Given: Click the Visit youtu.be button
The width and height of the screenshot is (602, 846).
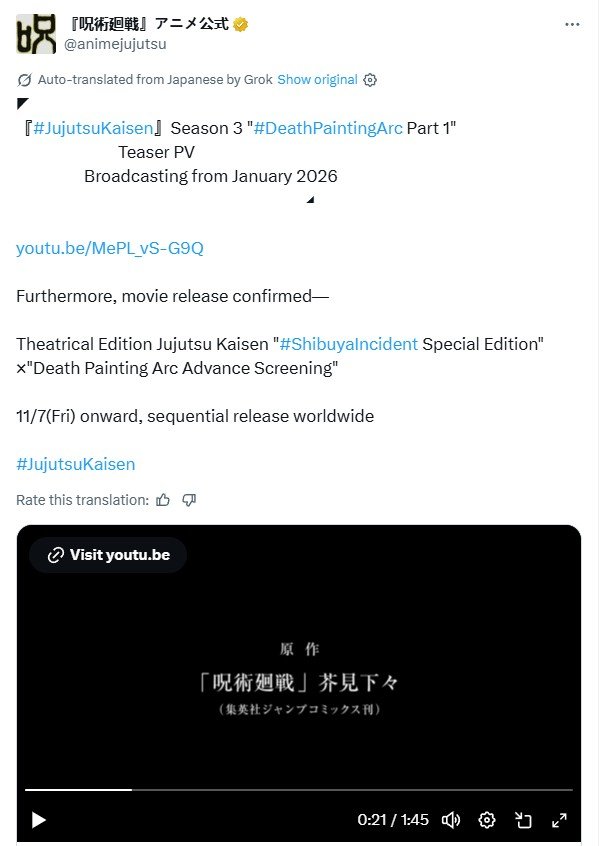Looking at the screenshot, I should click(108, 555).
